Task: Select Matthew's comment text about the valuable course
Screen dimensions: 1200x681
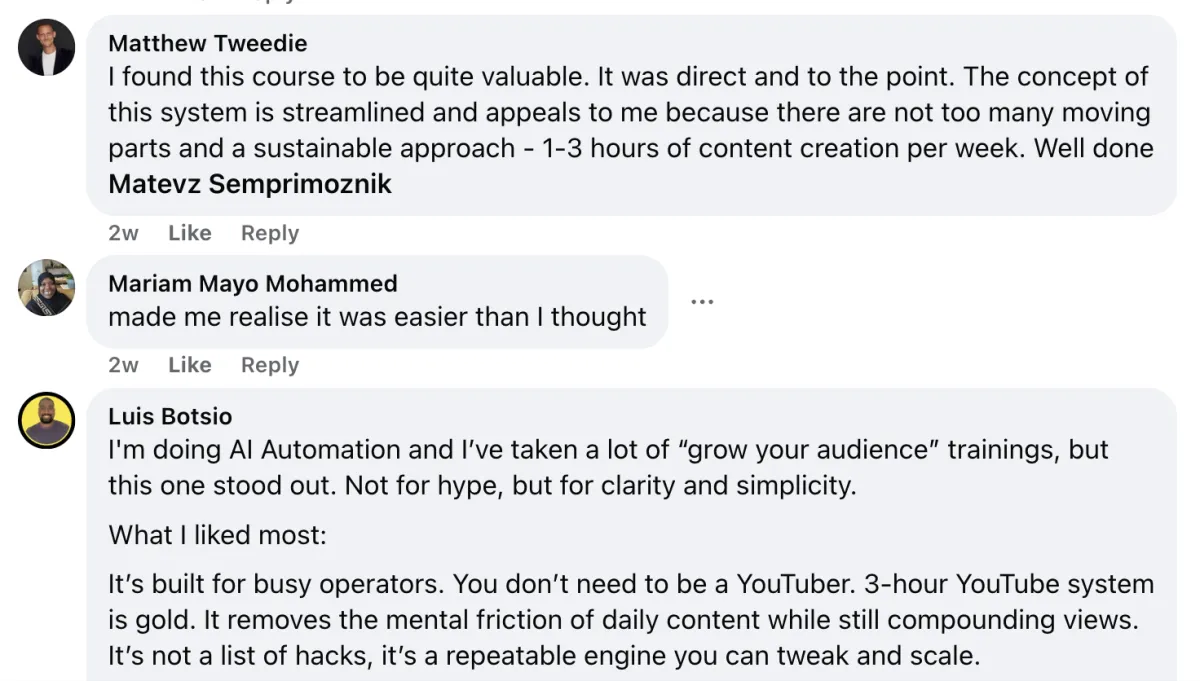Action: (631, 130)
